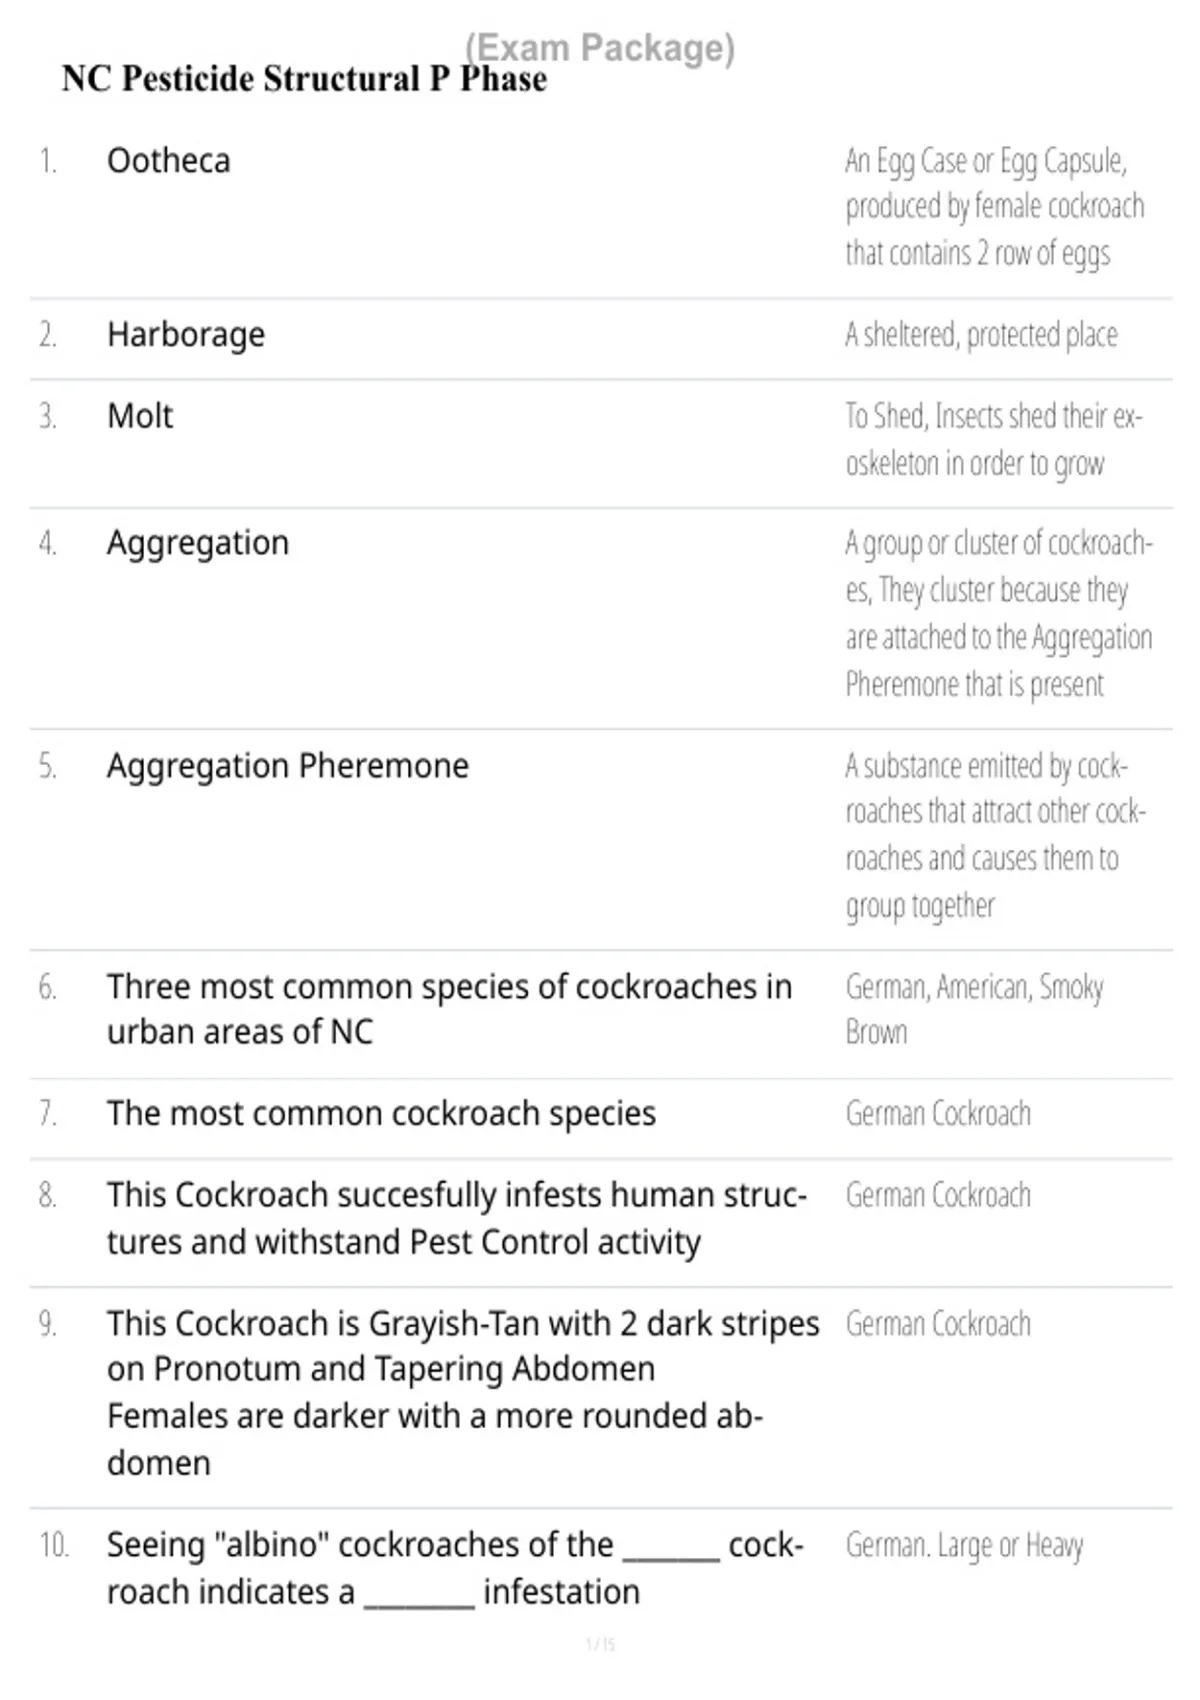Click the 'German. Large or Heavy' answer
Screen dimensions: 1200x1700
click(964, 1546)
